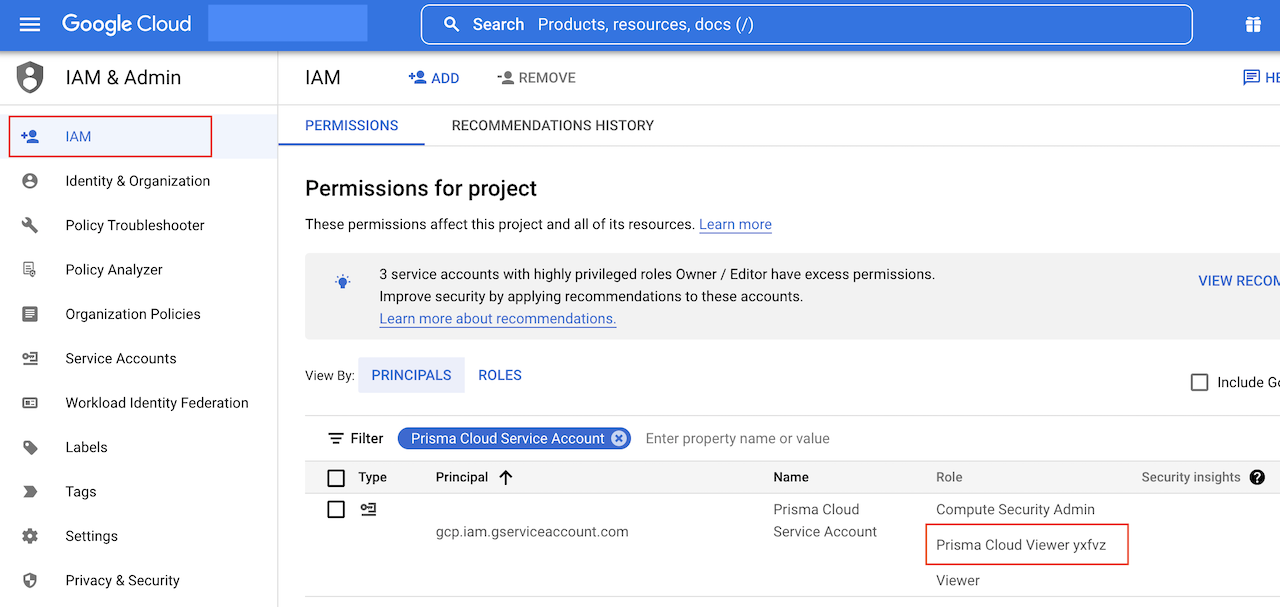Switch View By to Roles

500,375
